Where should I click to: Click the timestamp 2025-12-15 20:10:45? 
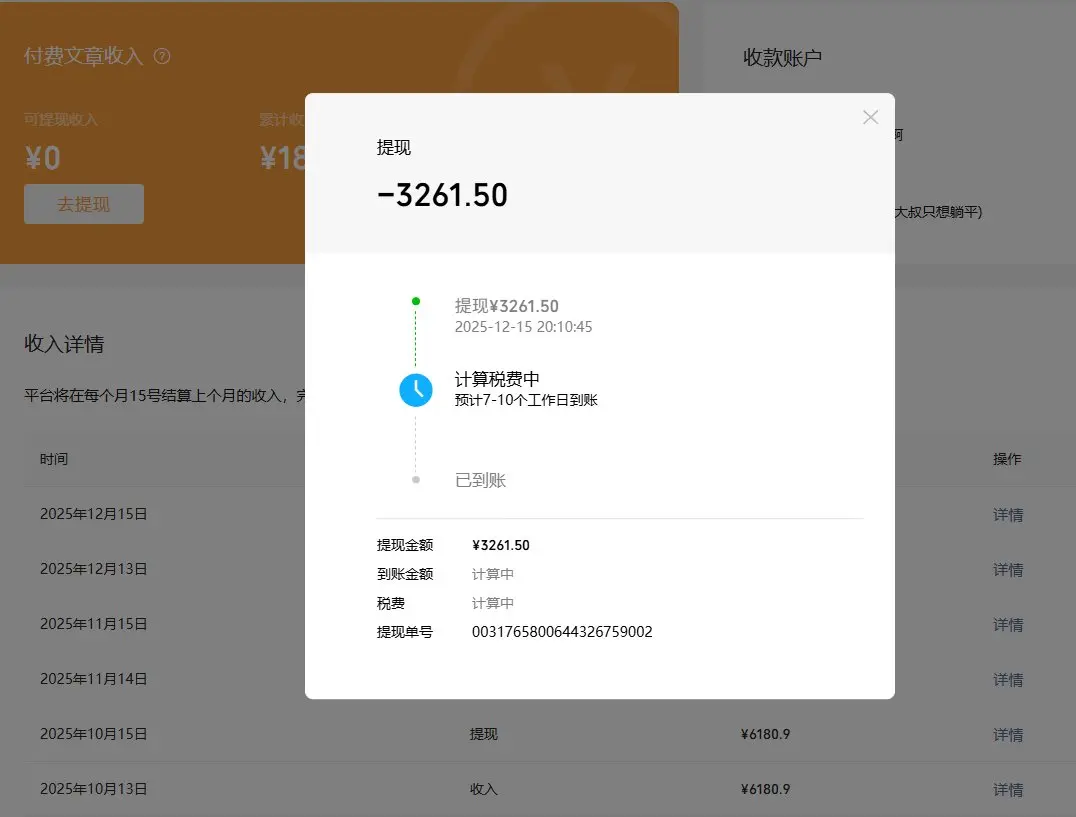click(524, 327)
